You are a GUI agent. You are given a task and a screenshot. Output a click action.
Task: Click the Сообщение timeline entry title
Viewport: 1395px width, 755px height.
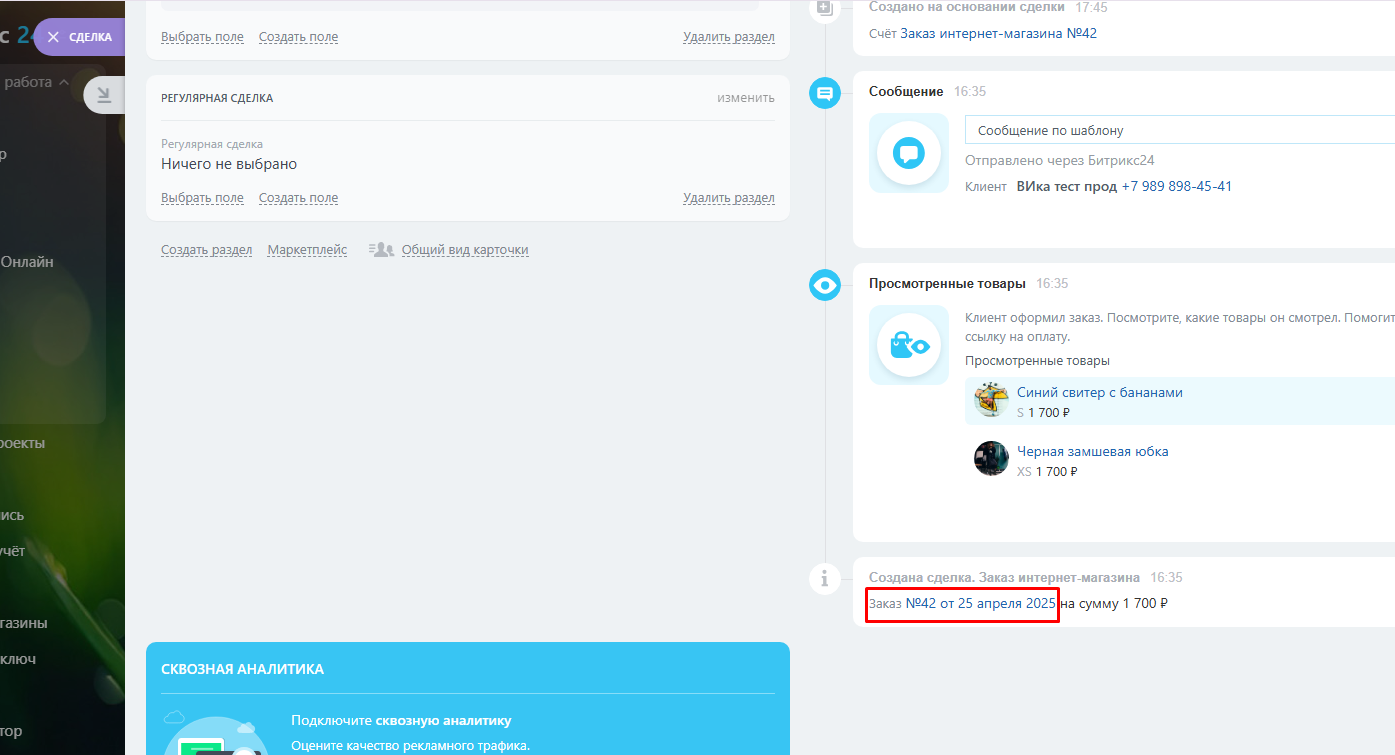(906, 91)
